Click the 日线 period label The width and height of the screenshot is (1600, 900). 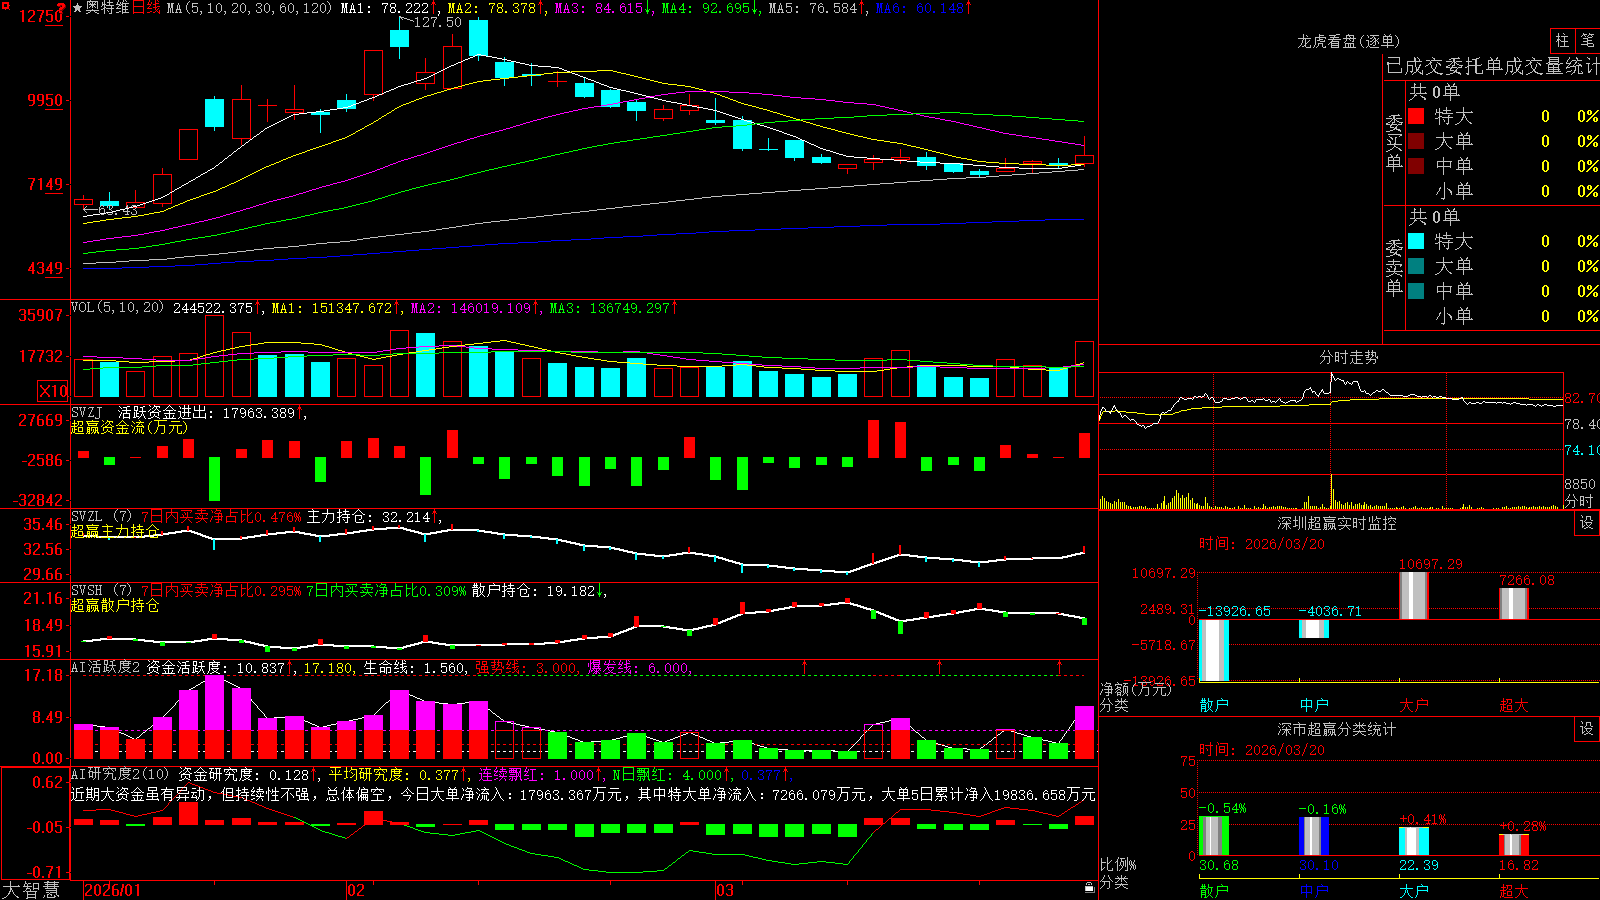(x=146, y=8)
